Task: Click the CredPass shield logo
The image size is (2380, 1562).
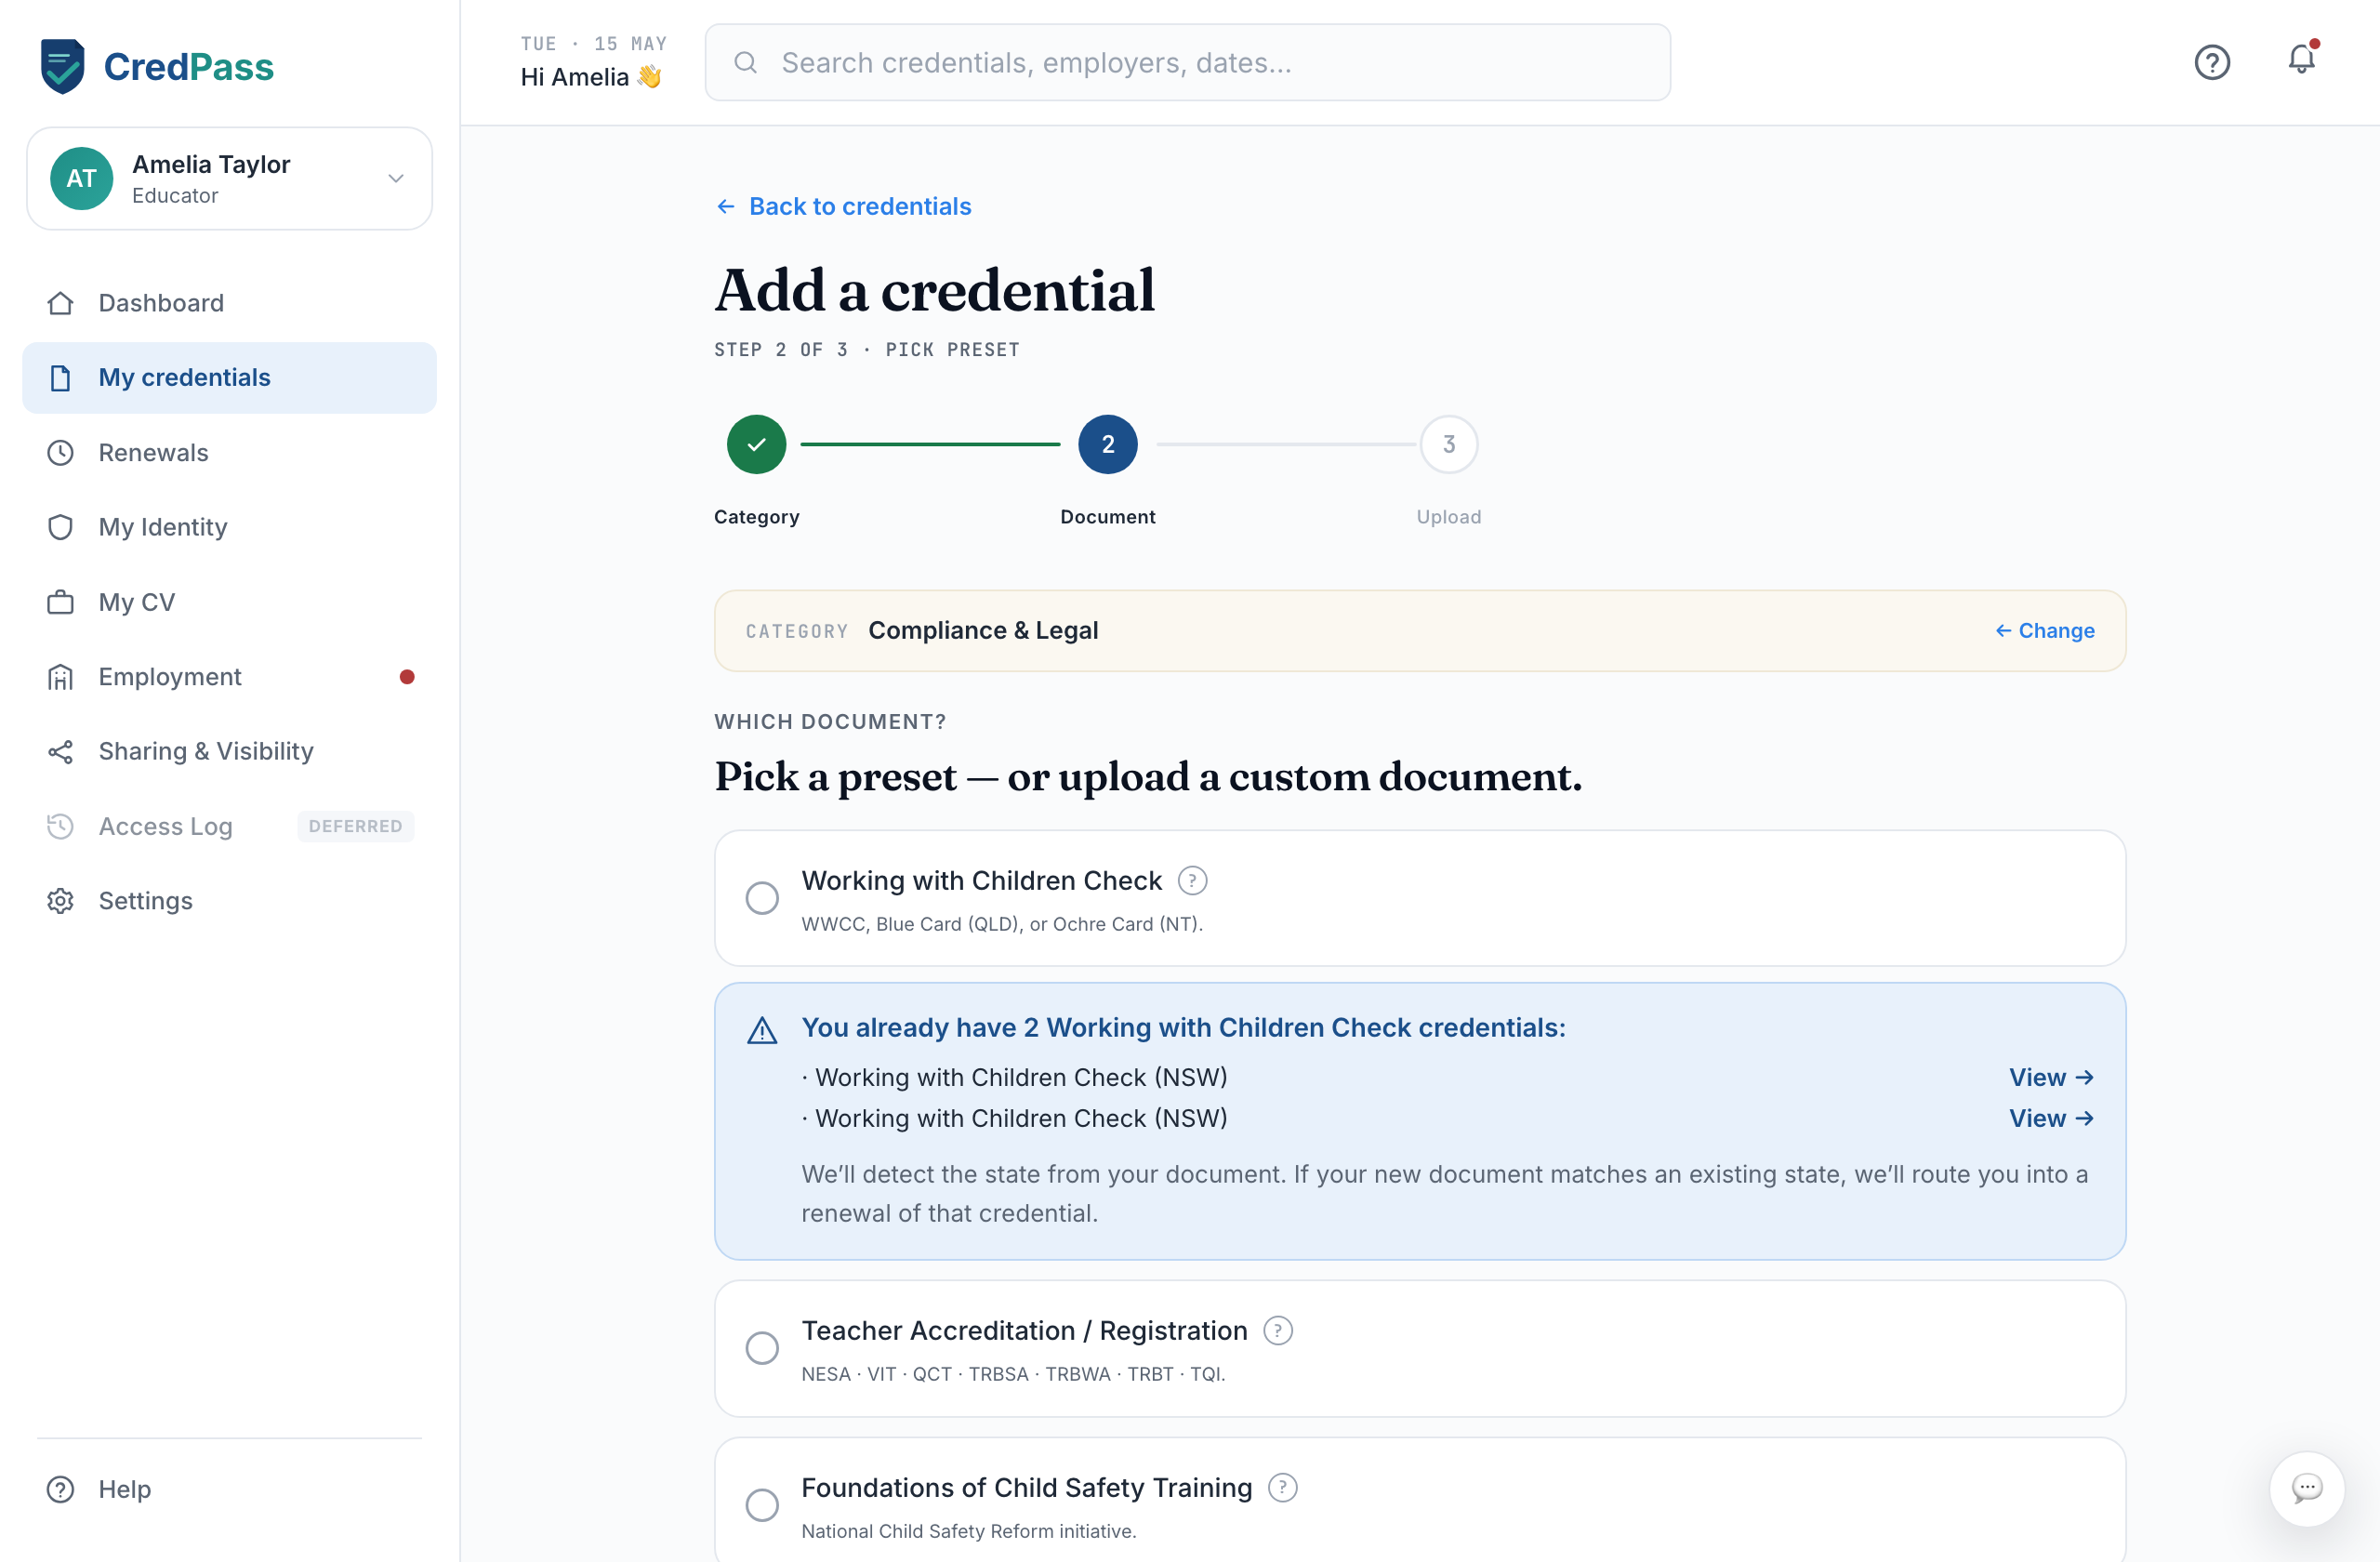Action: click(x=62, y=66)
